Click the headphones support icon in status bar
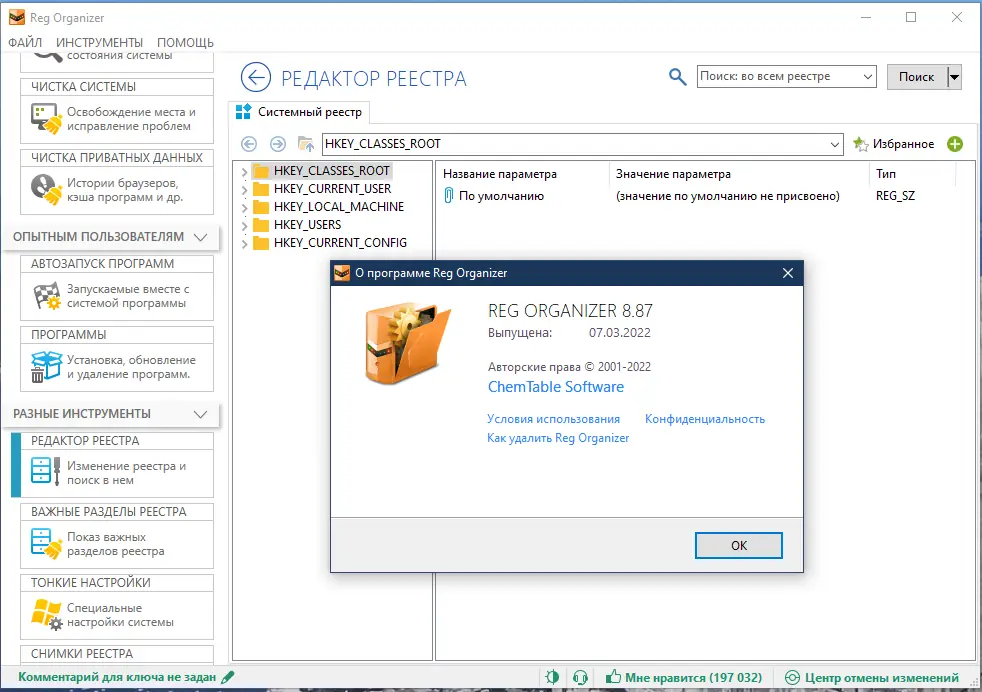The image size is (982, 692). tap(581, 676)
